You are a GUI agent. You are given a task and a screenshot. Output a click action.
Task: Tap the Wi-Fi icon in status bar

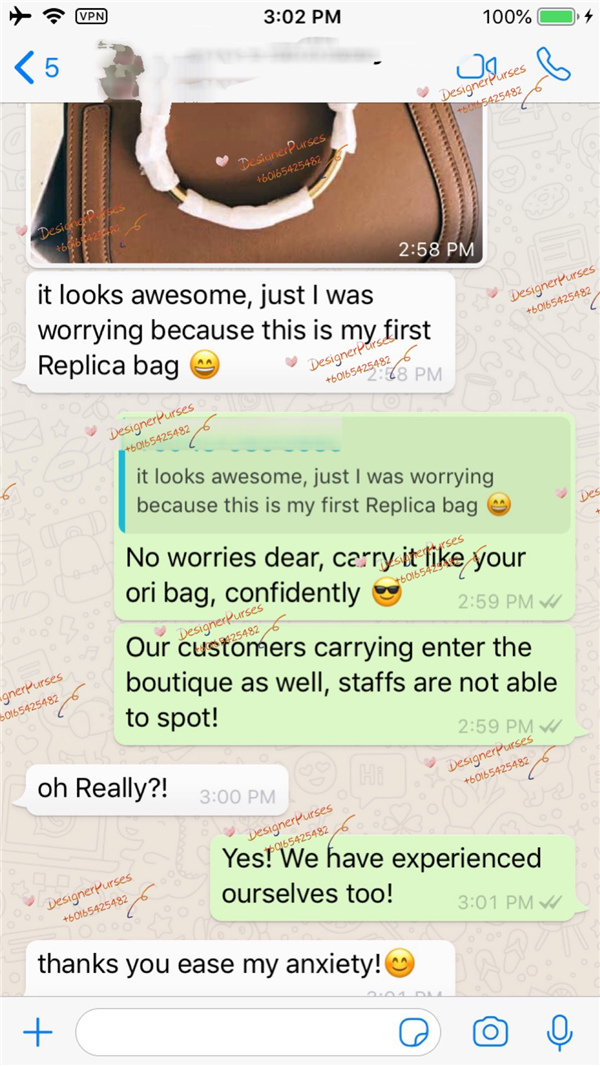[x=54, y=16]
